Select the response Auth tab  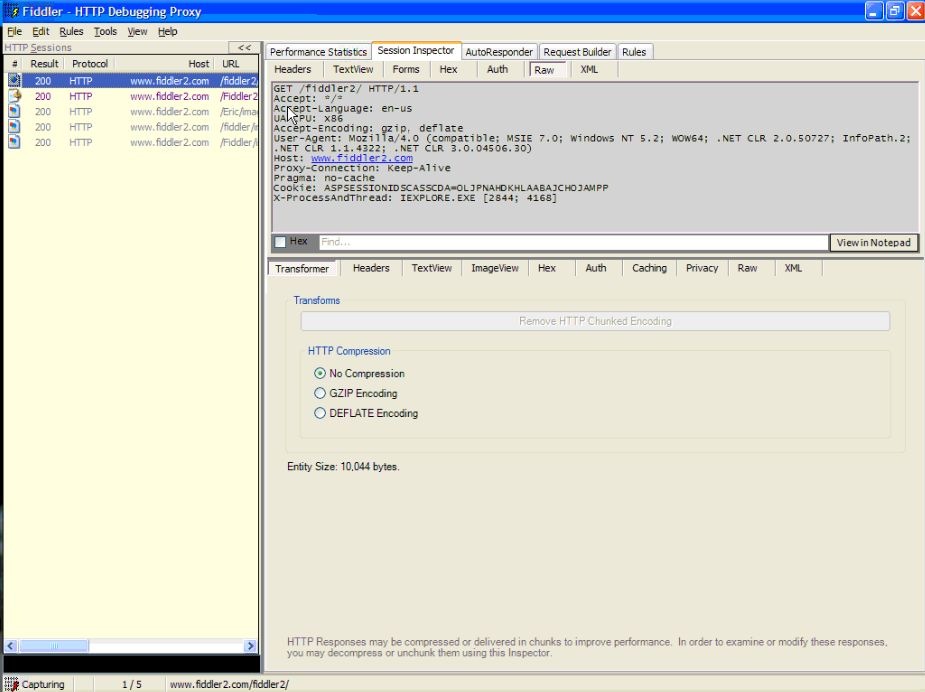click(595, 268)
